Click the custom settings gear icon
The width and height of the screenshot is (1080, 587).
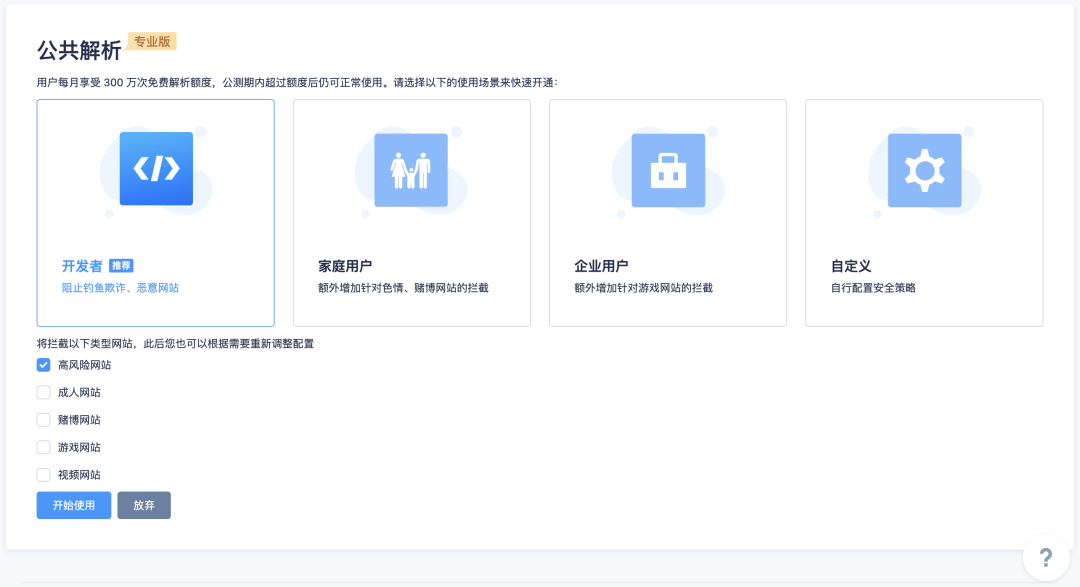(924, 170)
